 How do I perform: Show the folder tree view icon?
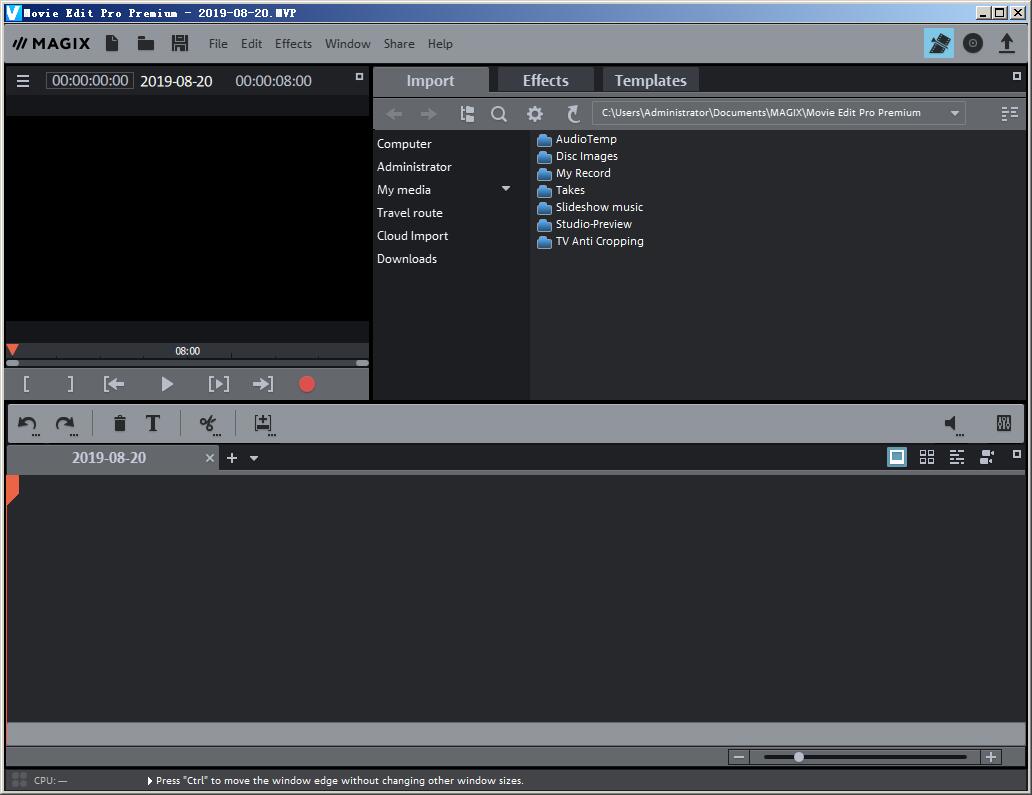pos(467,114)
